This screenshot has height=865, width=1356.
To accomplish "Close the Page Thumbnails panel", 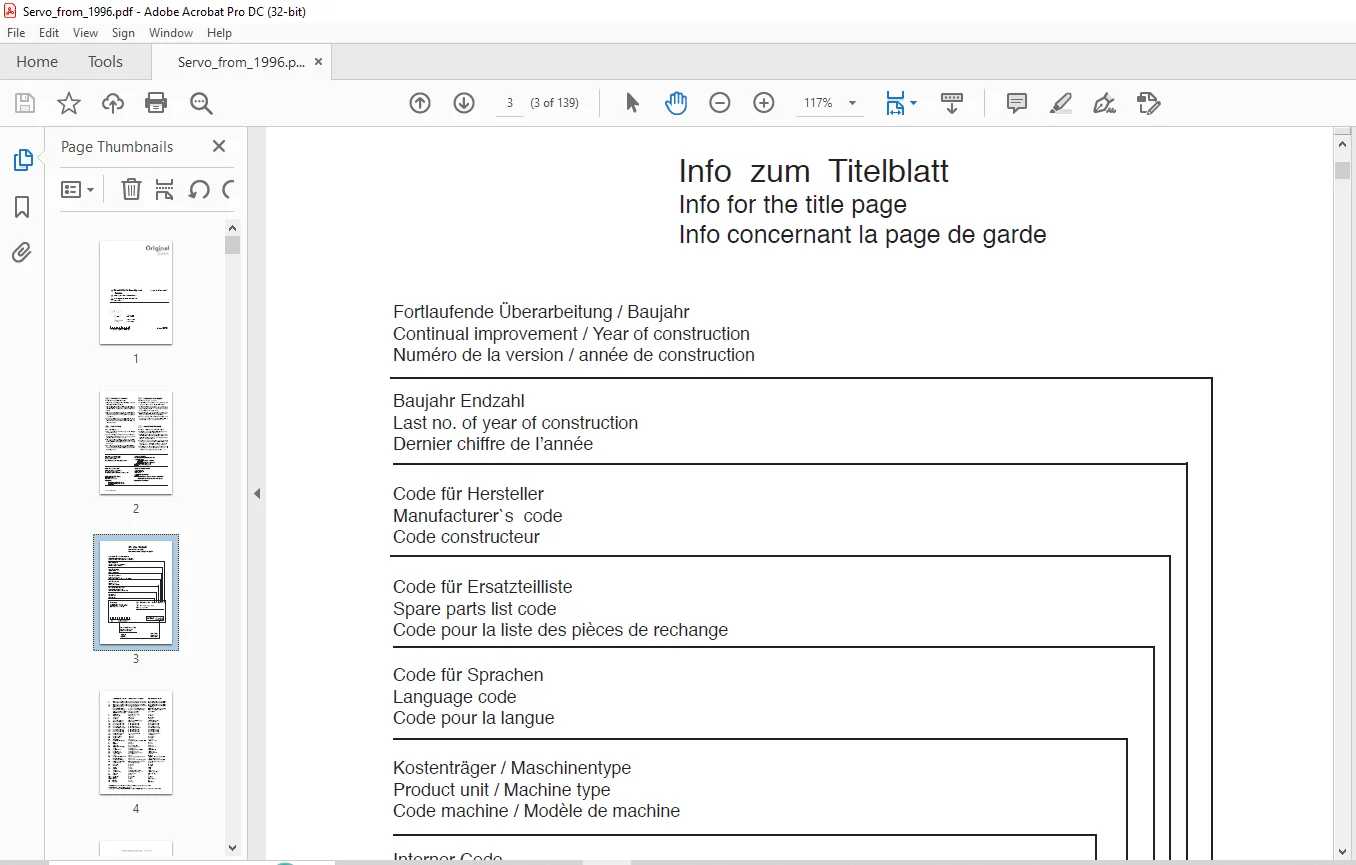I will point(219,146).
